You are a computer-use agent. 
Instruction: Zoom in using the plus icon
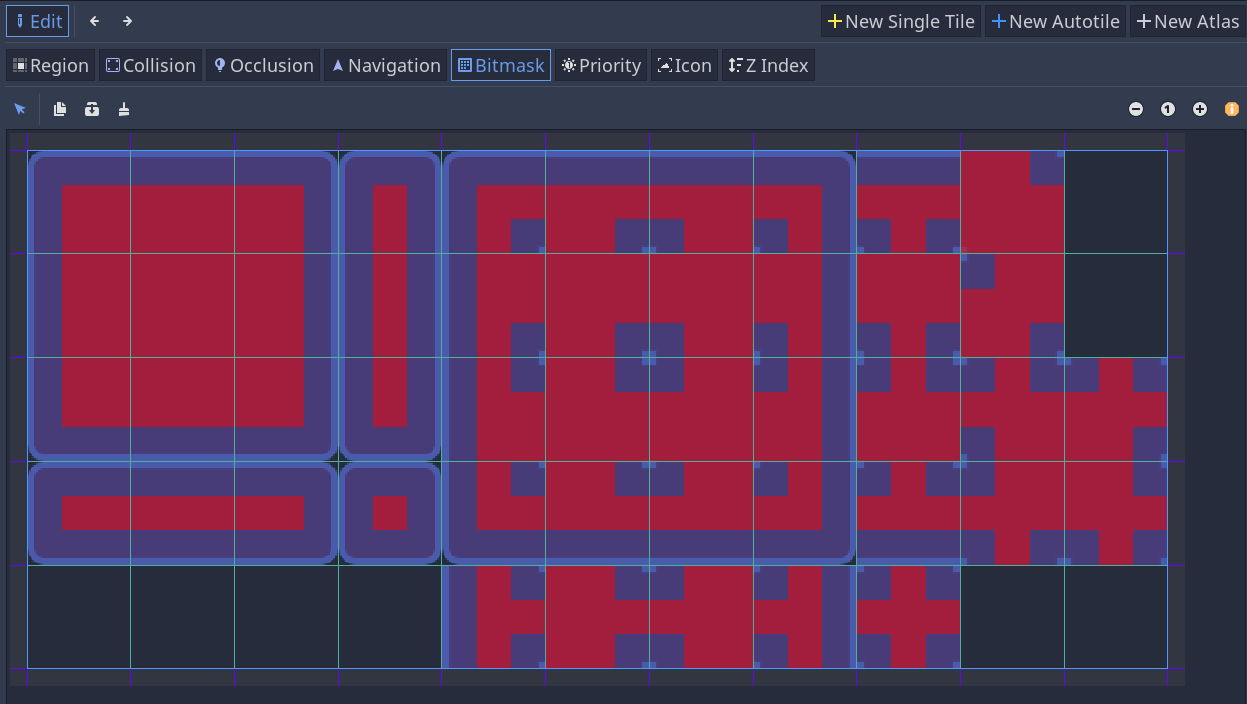pos(1200,109)
